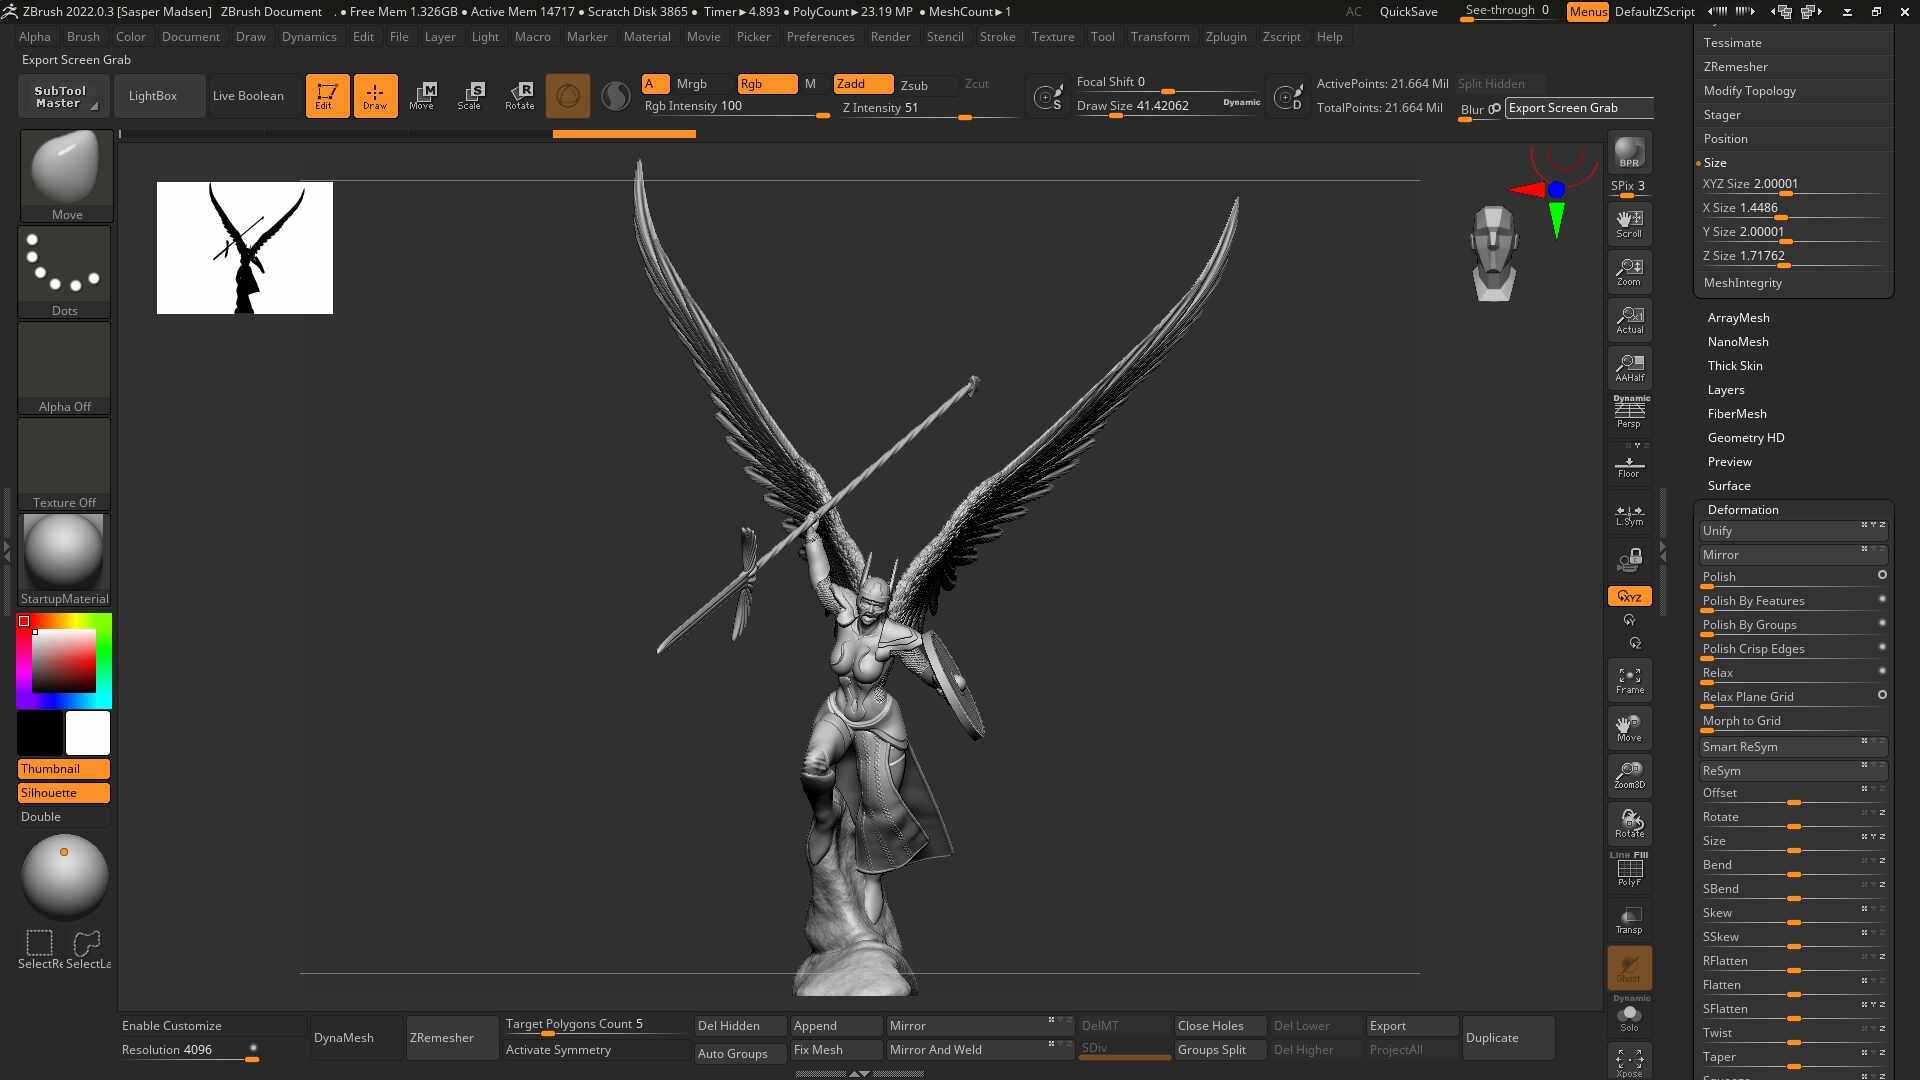This screenshot has height=1080, width=1920.
Task: Select the Scroll navigation icon
Action: tap(1629, 223)
